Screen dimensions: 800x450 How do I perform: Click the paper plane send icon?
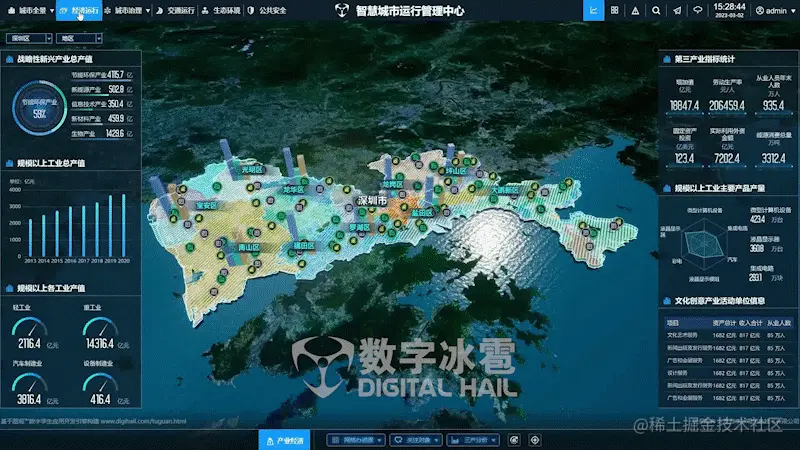(677, 10)
